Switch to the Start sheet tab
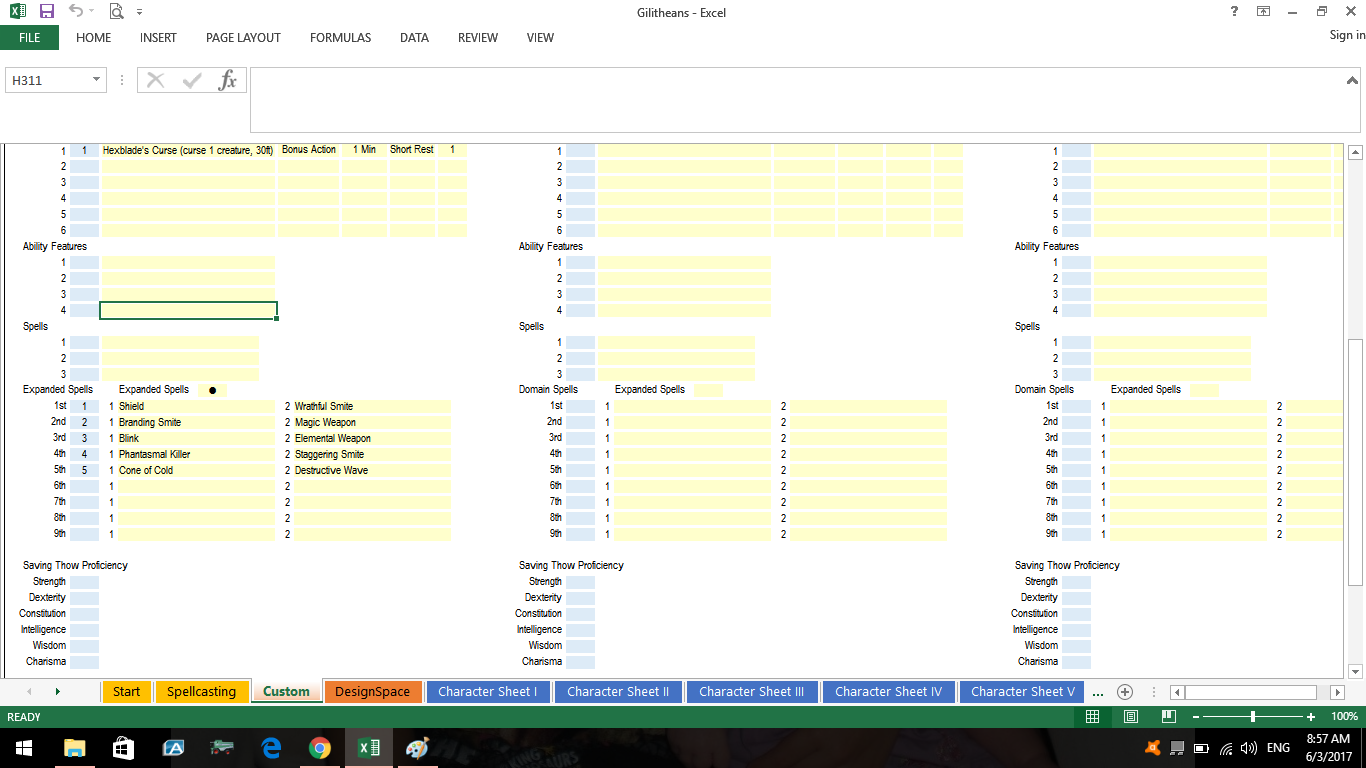1366x768 pixels. click(126, 691)
